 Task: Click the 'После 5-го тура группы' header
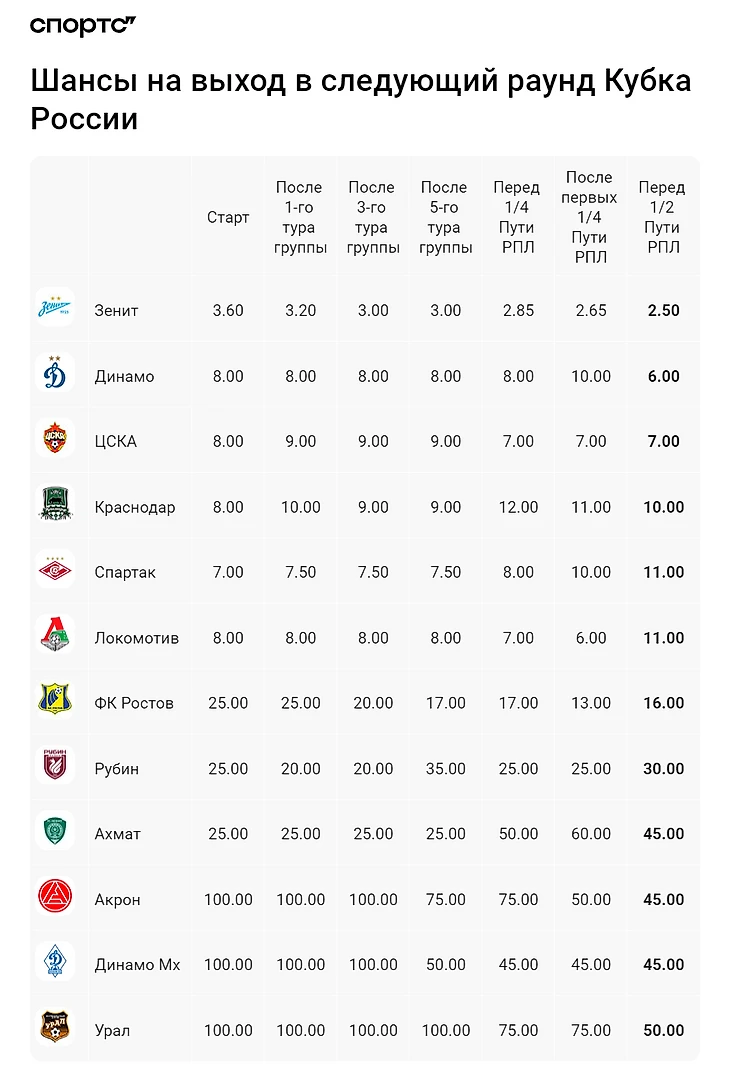click(445, 217)
